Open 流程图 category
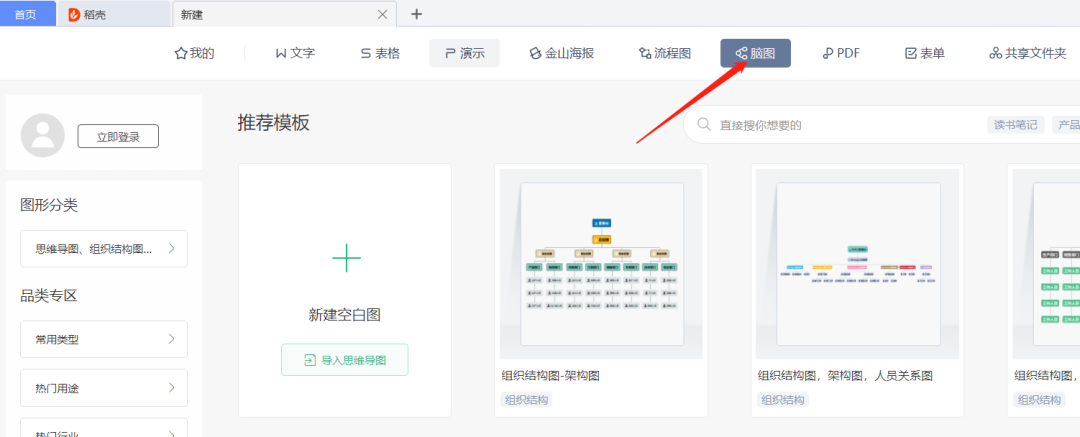The image size is (1080, 437). [665, 53]
